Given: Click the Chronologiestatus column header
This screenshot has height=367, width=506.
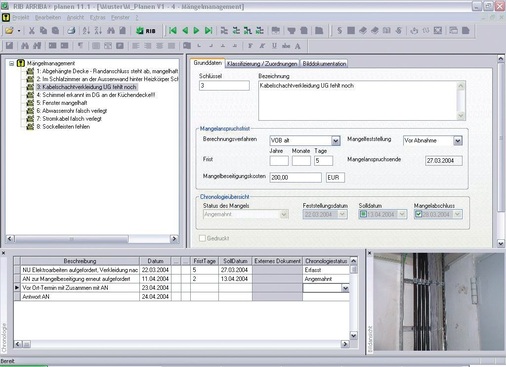Looking at the screenshot, I should 326,261.
